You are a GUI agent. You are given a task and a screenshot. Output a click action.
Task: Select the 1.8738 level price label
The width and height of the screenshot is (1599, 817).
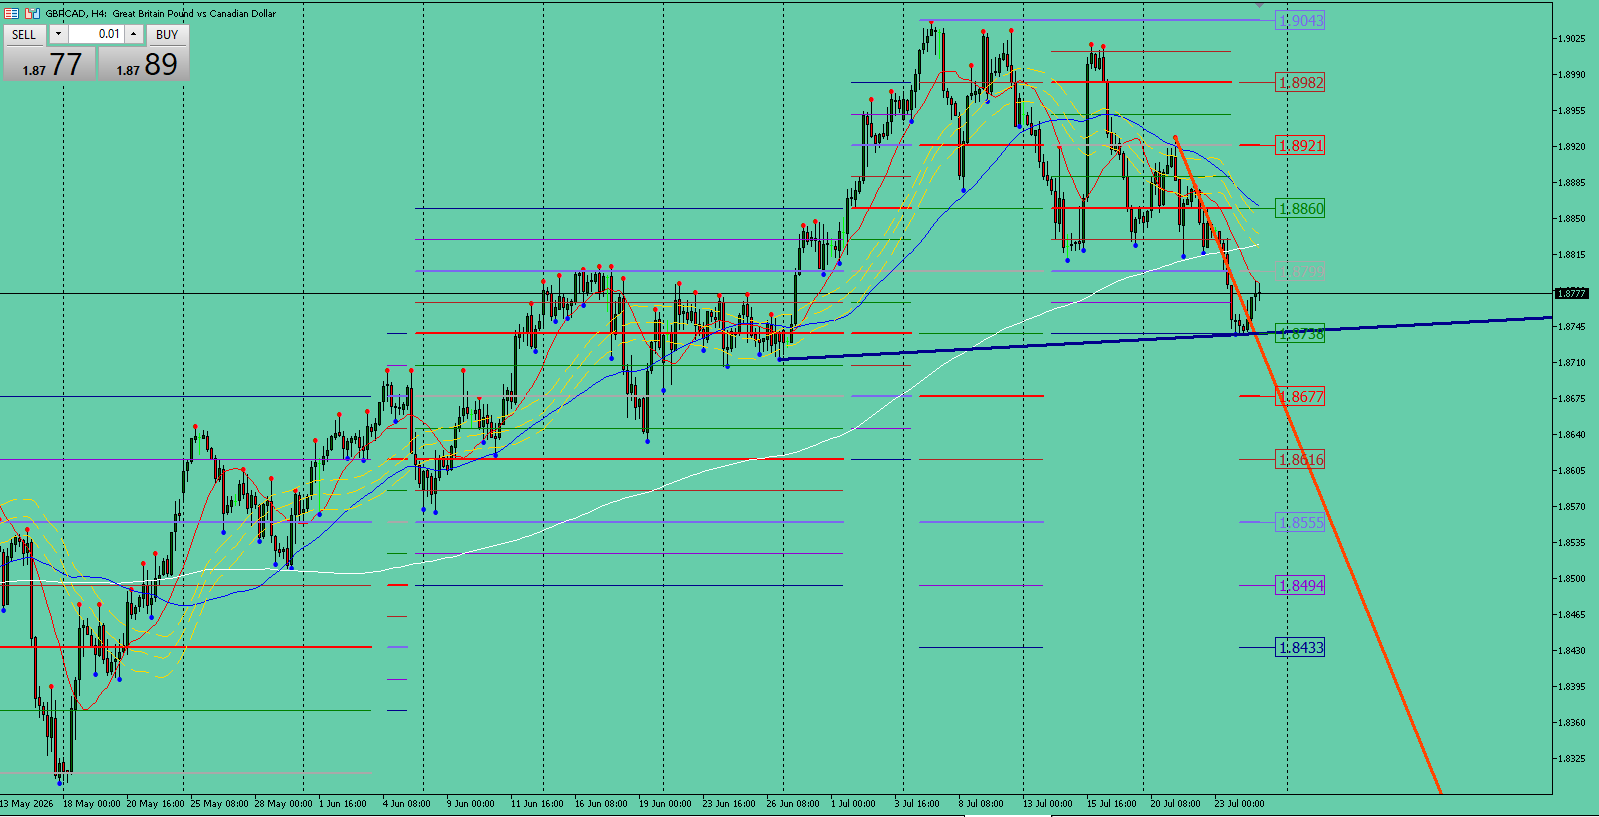(1301, 334)
